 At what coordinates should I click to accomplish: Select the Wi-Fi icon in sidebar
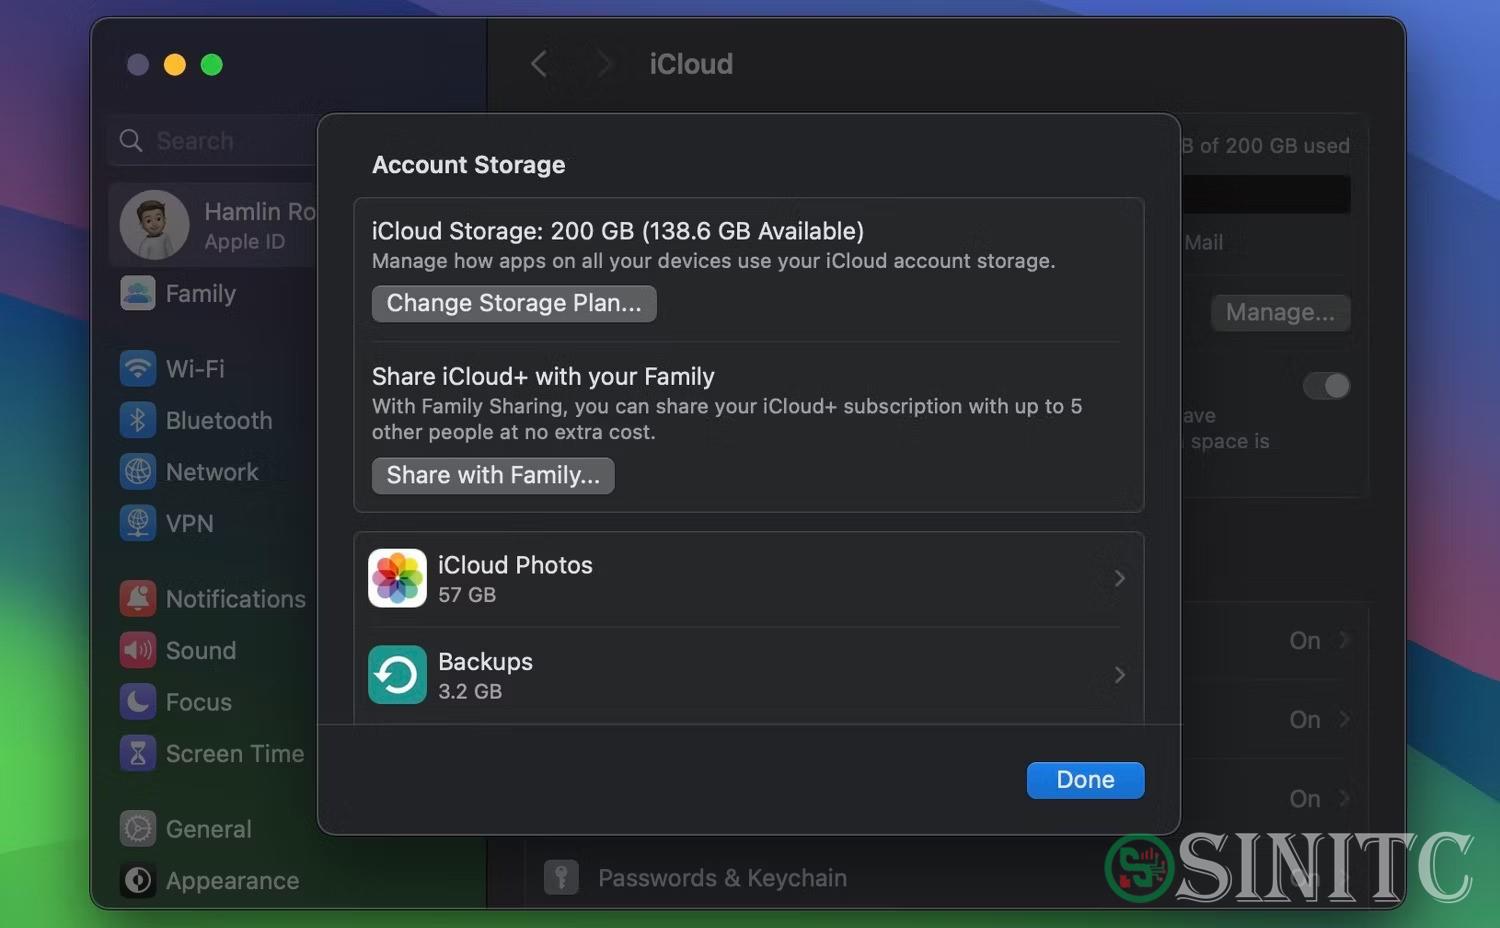tap(138, 368)
